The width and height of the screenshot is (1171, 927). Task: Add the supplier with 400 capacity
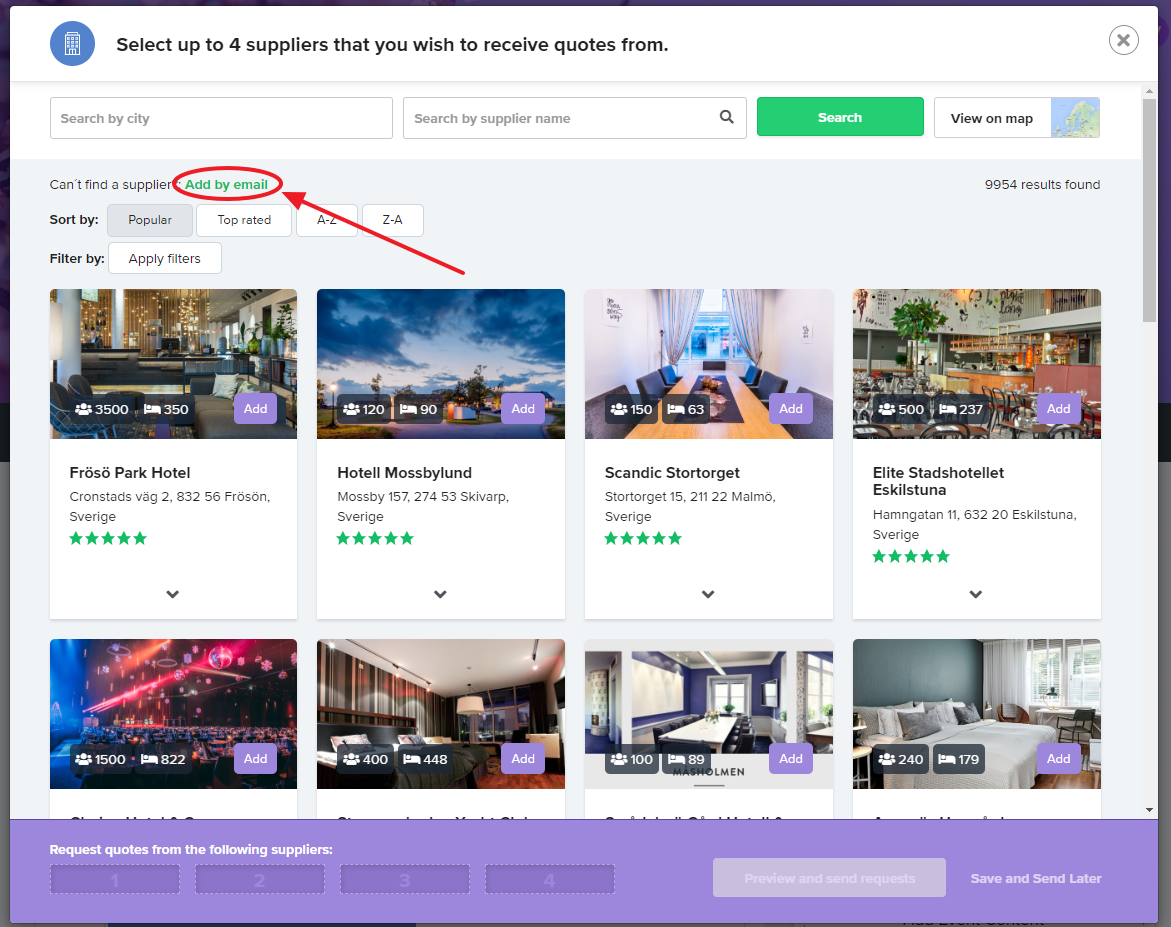point(523,758)
